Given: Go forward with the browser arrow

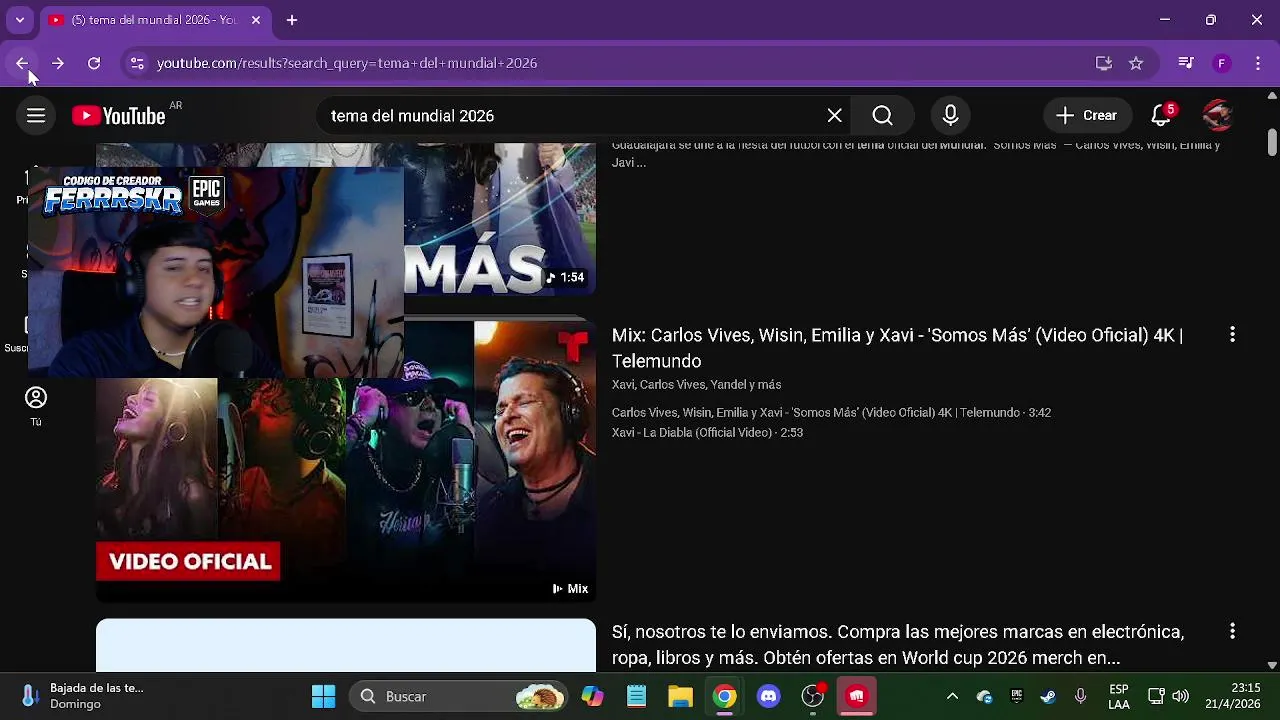Looking at the screenshot, I should click(58, 63).
